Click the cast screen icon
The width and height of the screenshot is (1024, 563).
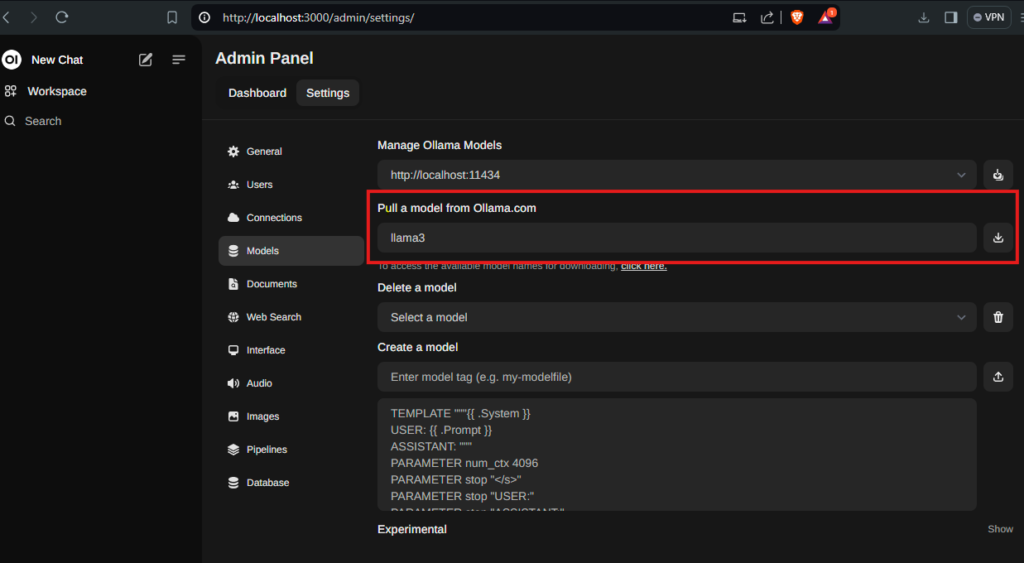(739, 18)
